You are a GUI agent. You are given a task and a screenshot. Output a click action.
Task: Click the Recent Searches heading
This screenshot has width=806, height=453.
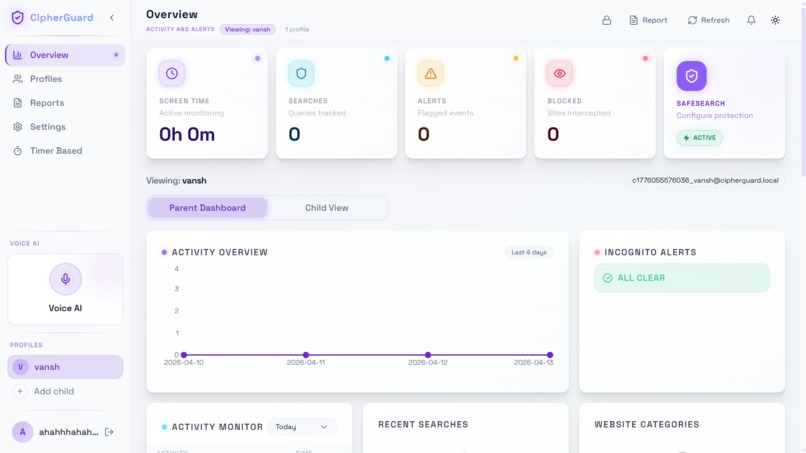click(x=423, y=424)
